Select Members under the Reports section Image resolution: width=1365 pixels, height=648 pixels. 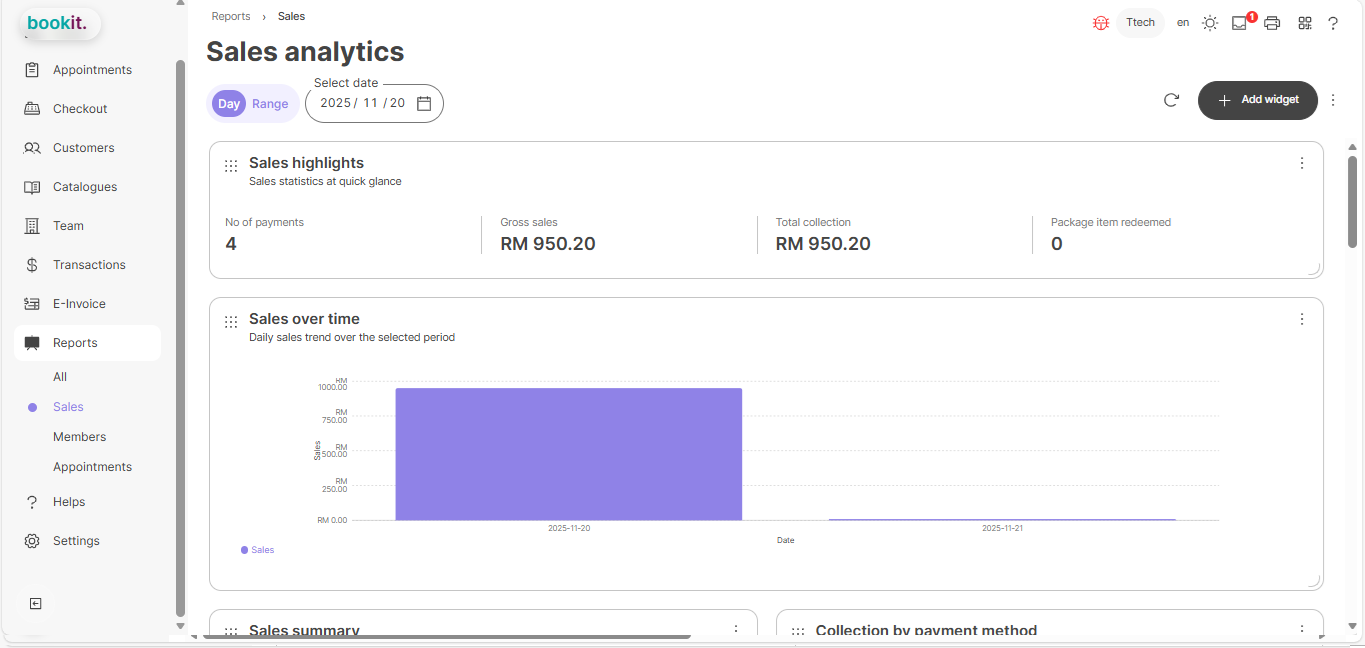point(79,436)
